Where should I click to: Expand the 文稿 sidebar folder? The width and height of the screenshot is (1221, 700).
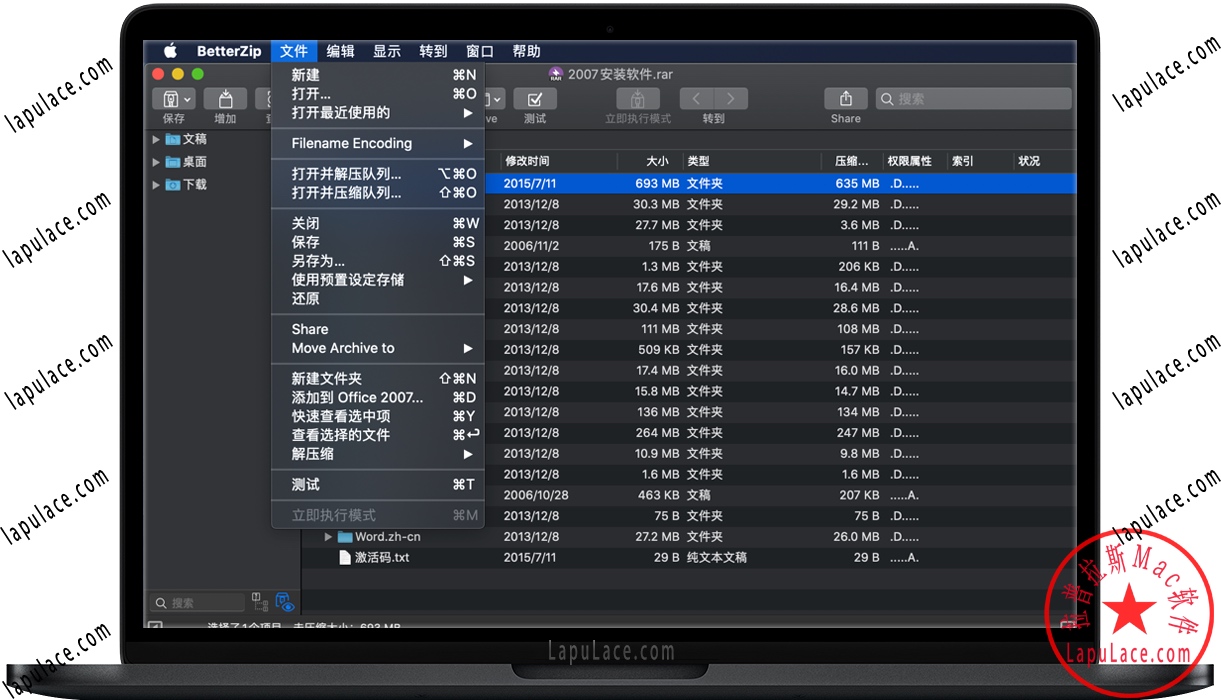pos(156,140)
